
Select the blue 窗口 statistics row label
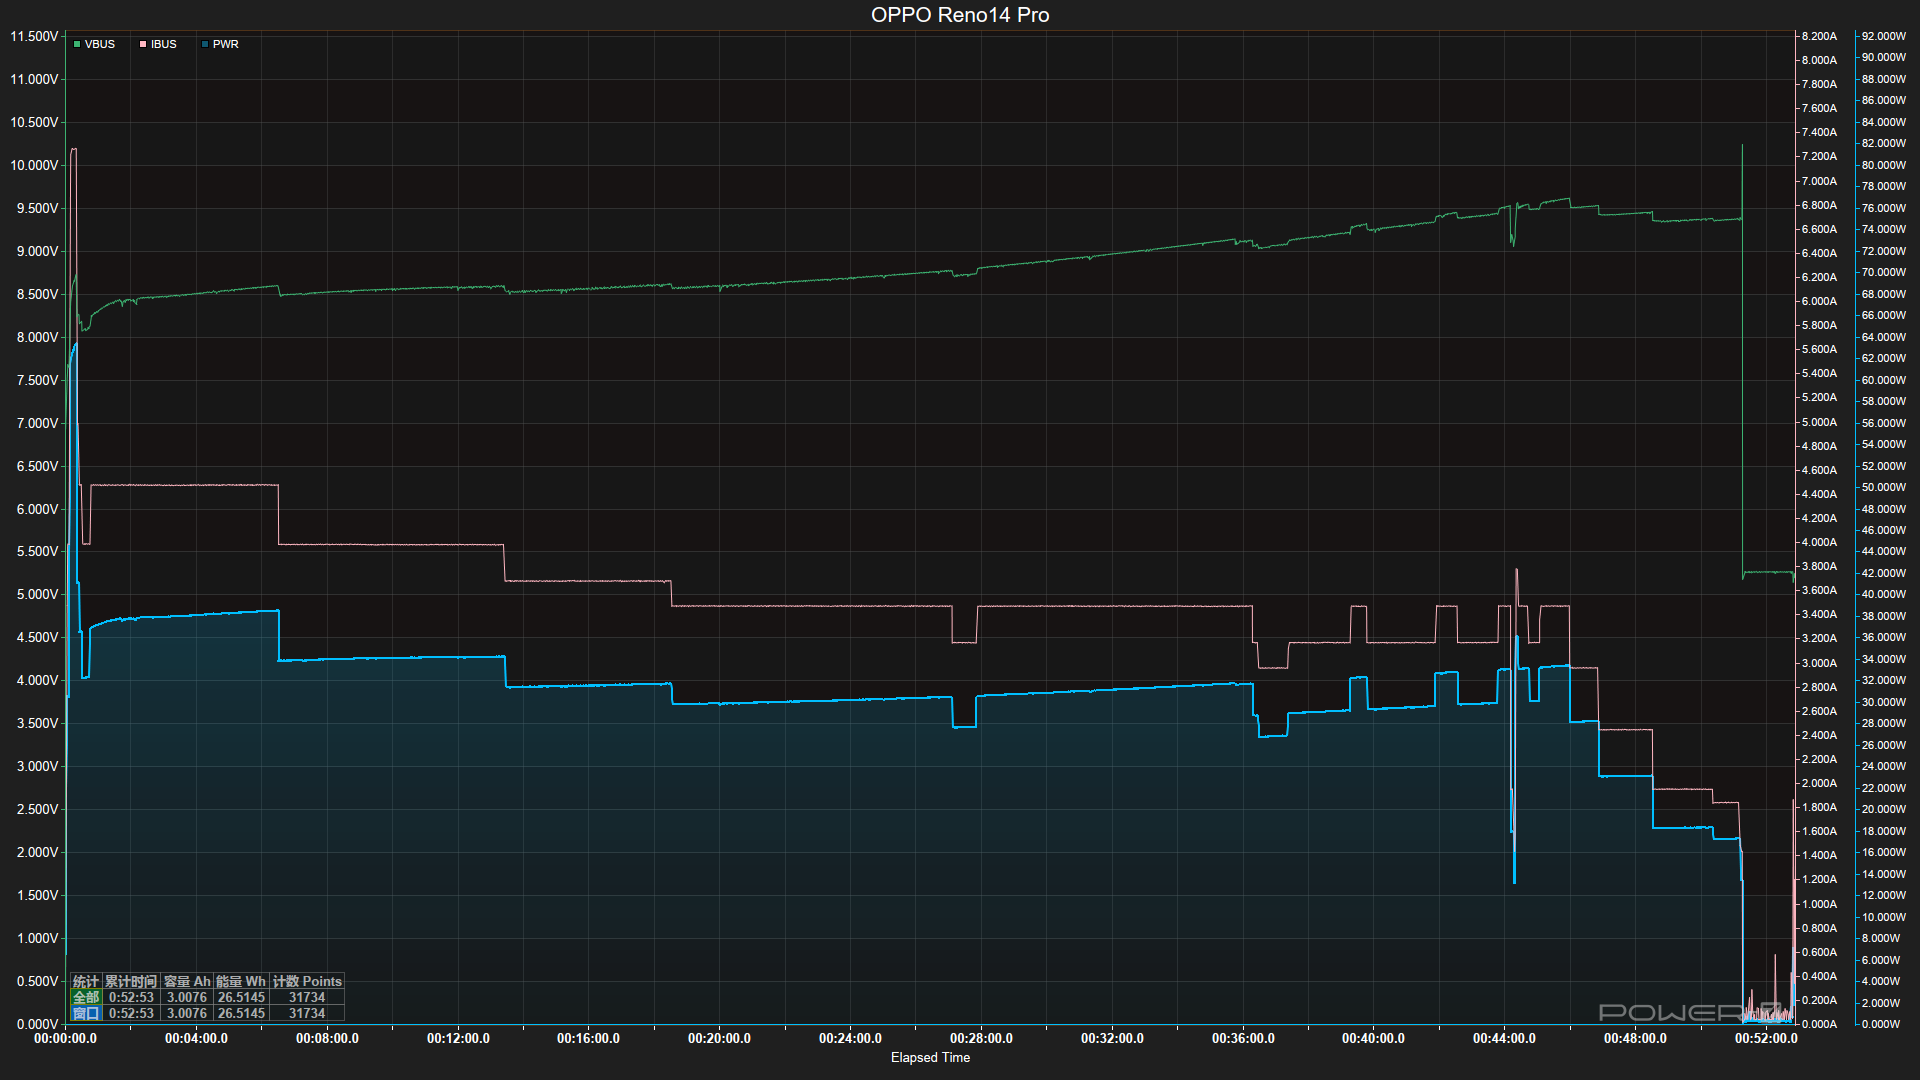(86, 1013)
